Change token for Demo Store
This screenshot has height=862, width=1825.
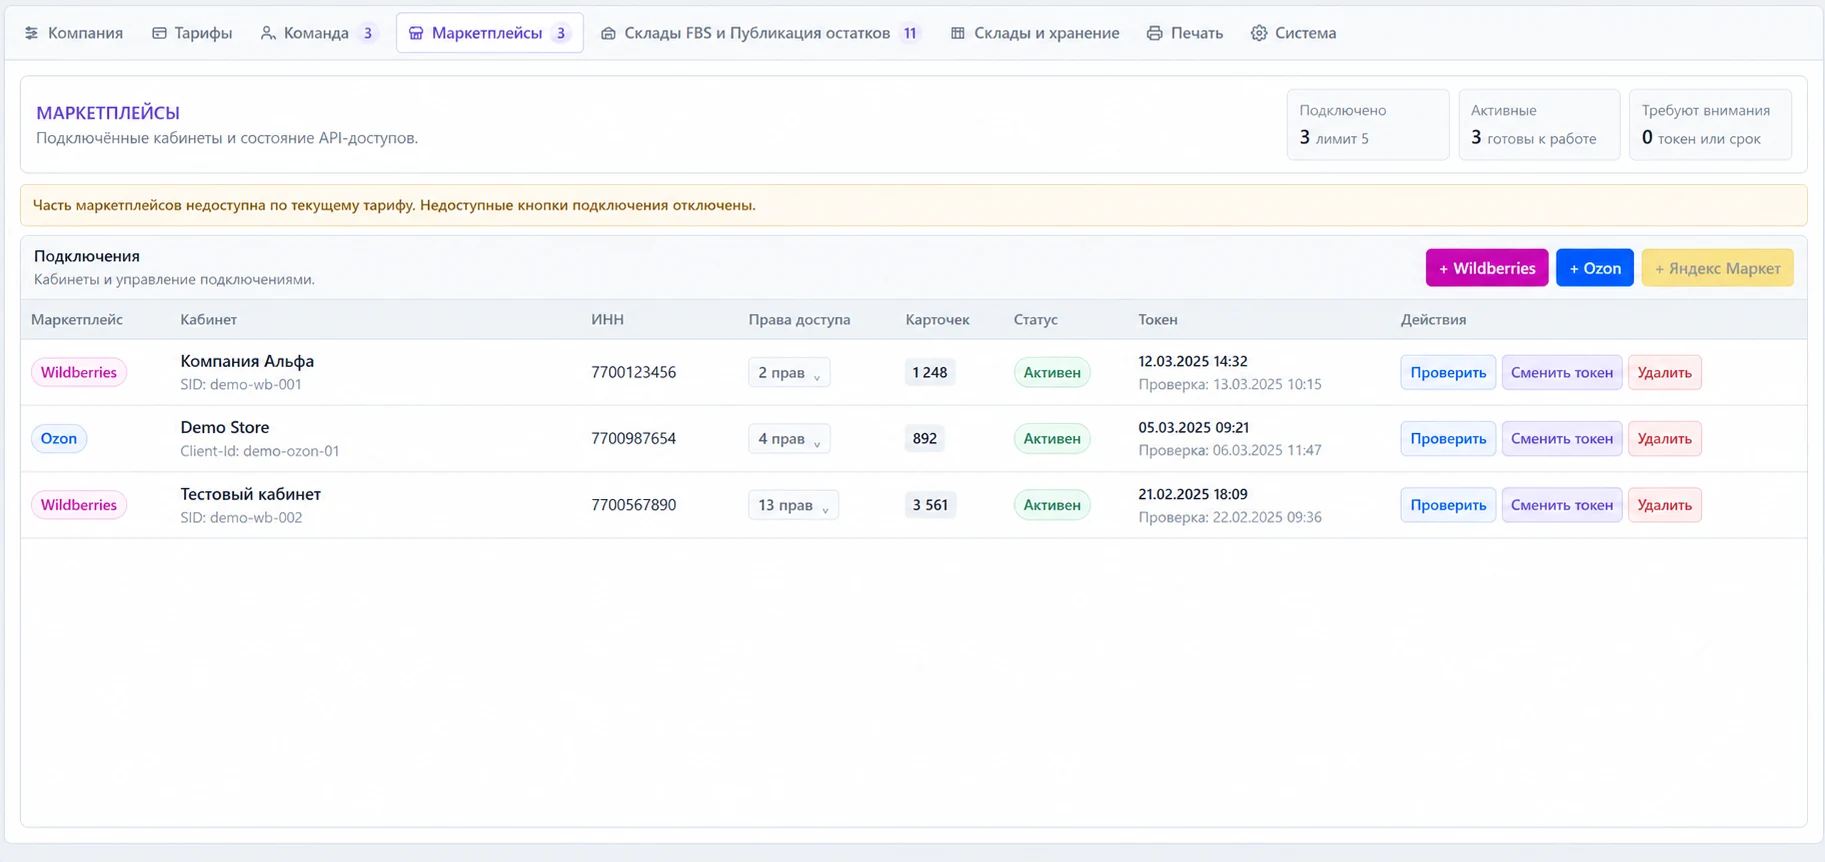[1562, 438]
